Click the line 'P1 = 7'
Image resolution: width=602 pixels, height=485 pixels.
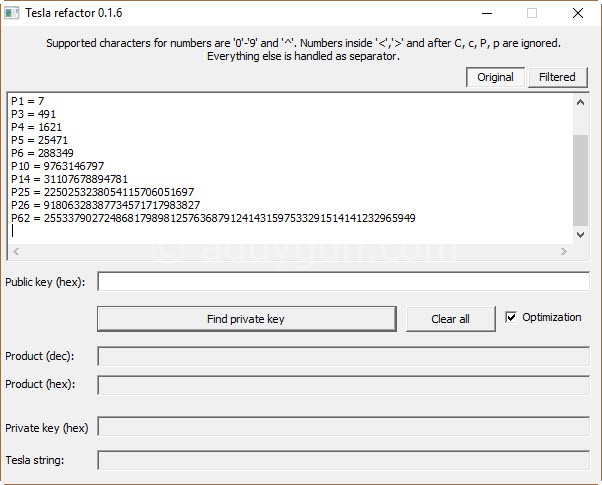(x=28, y=101)
